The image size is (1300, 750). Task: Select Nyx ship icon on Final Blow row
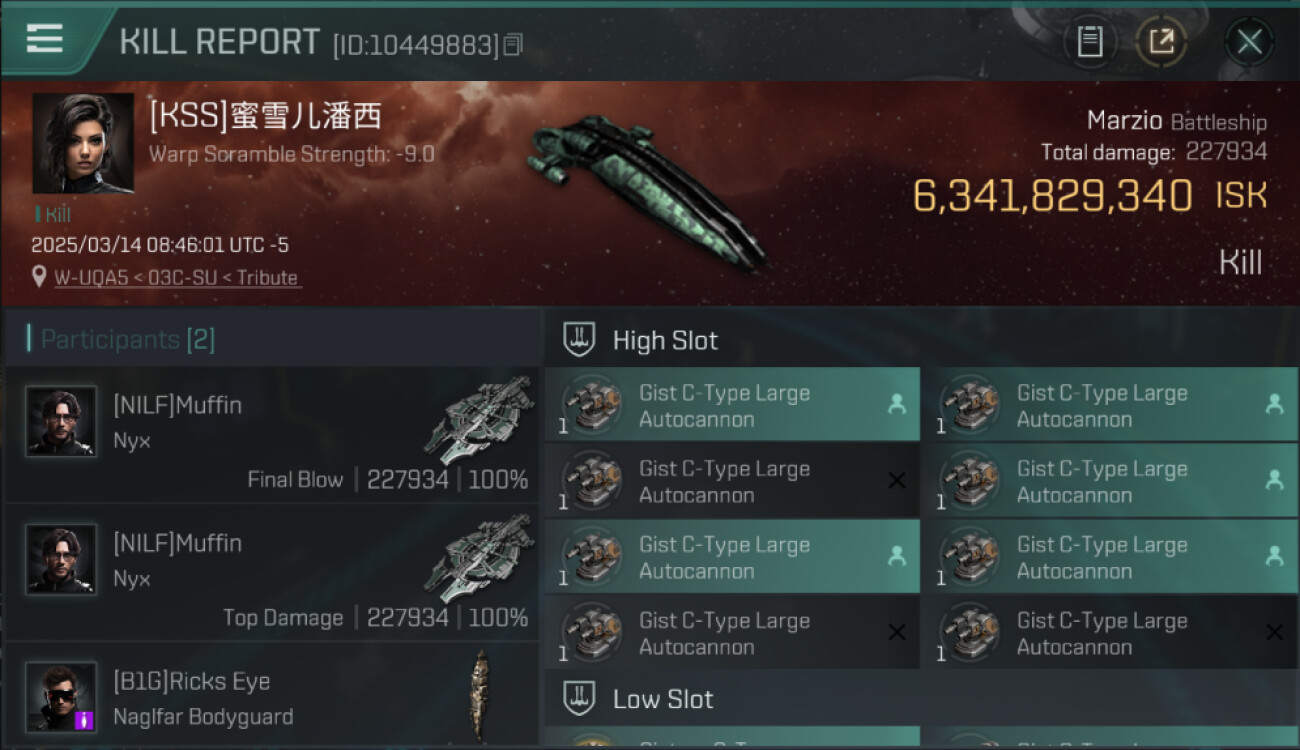tap(479, 419)
